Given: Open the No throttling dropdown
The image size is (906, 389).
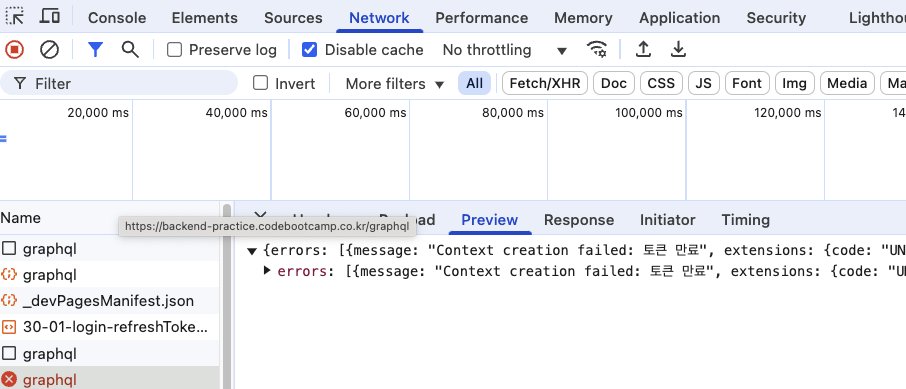Looking at the screenshot, I should tap(504, 50).
